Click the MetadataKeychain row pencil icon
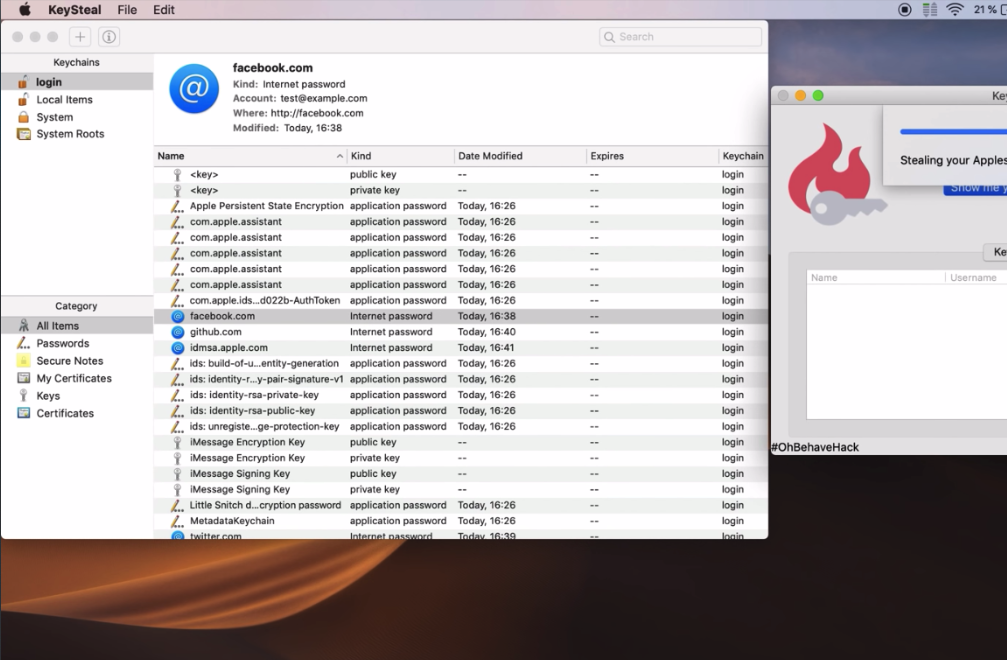Viewport: 1007px width, 660px height. click(177, 521)
